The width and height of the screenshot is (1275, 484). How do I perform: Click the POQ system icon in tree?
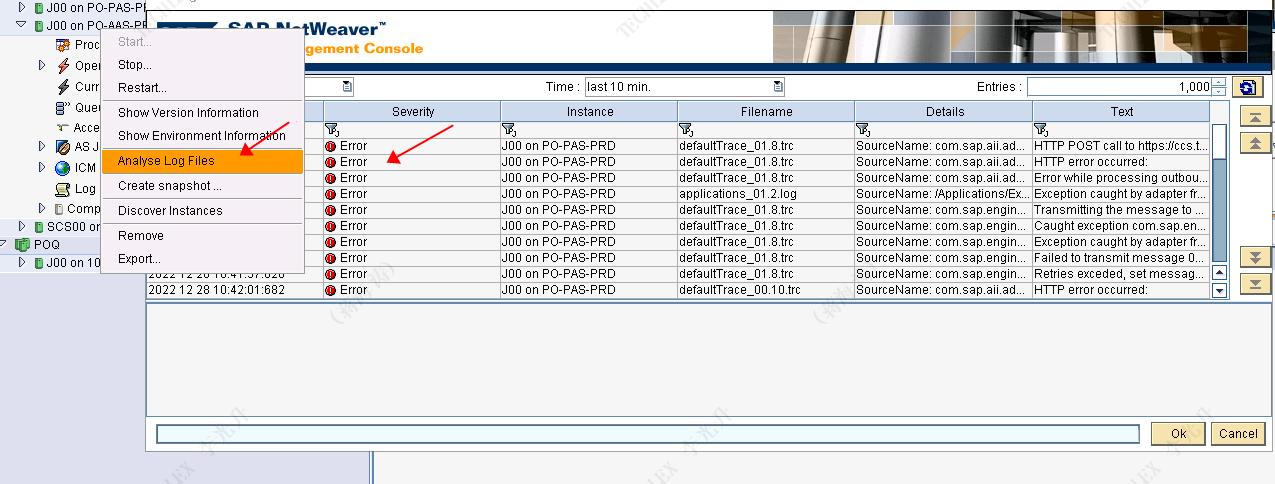coord(23,245)
